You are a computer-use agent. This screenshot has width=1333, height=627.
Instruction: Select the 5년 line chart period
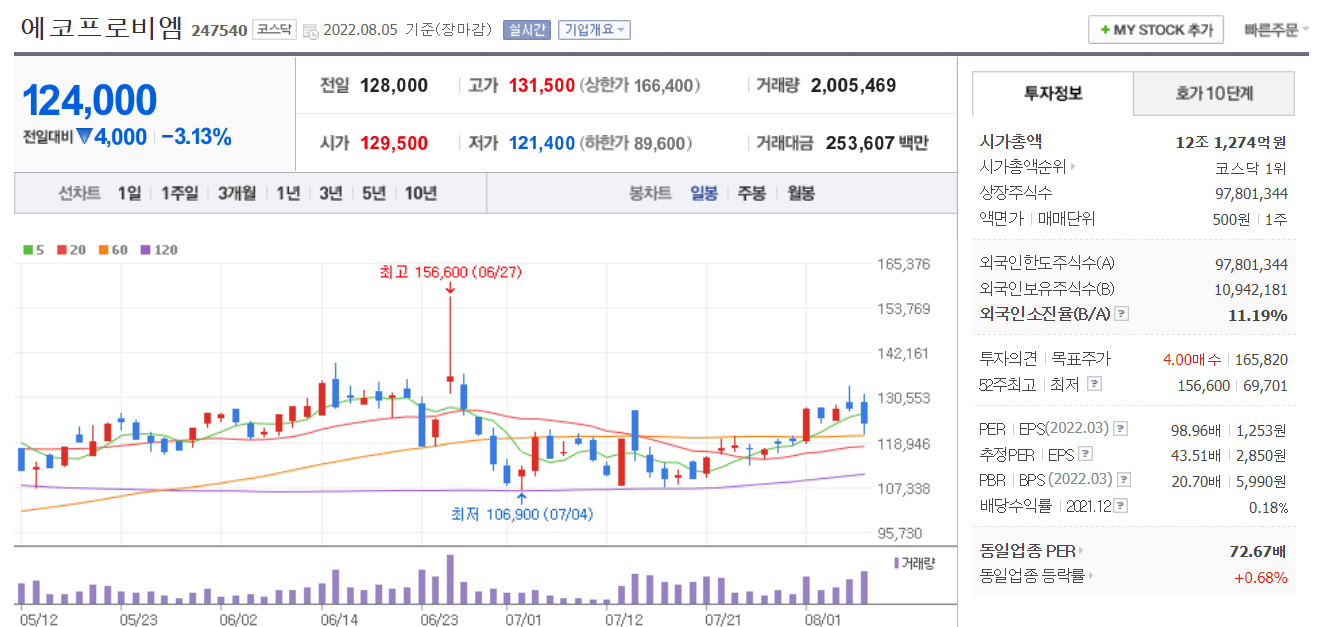373,193
